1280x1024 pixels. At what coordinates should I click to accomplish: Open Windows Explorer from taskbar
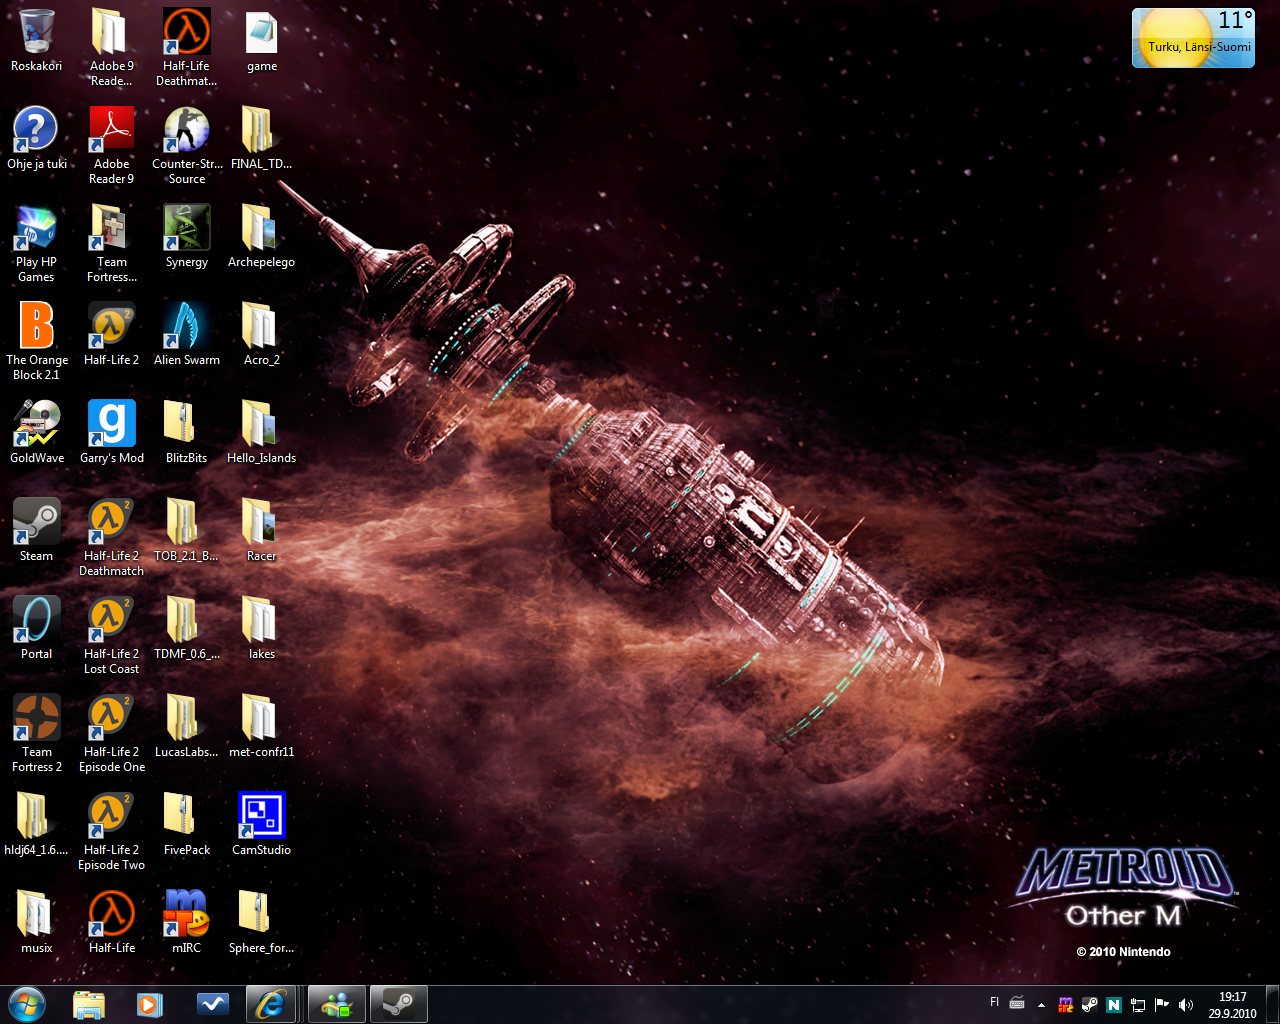[x=89, y=1004]
